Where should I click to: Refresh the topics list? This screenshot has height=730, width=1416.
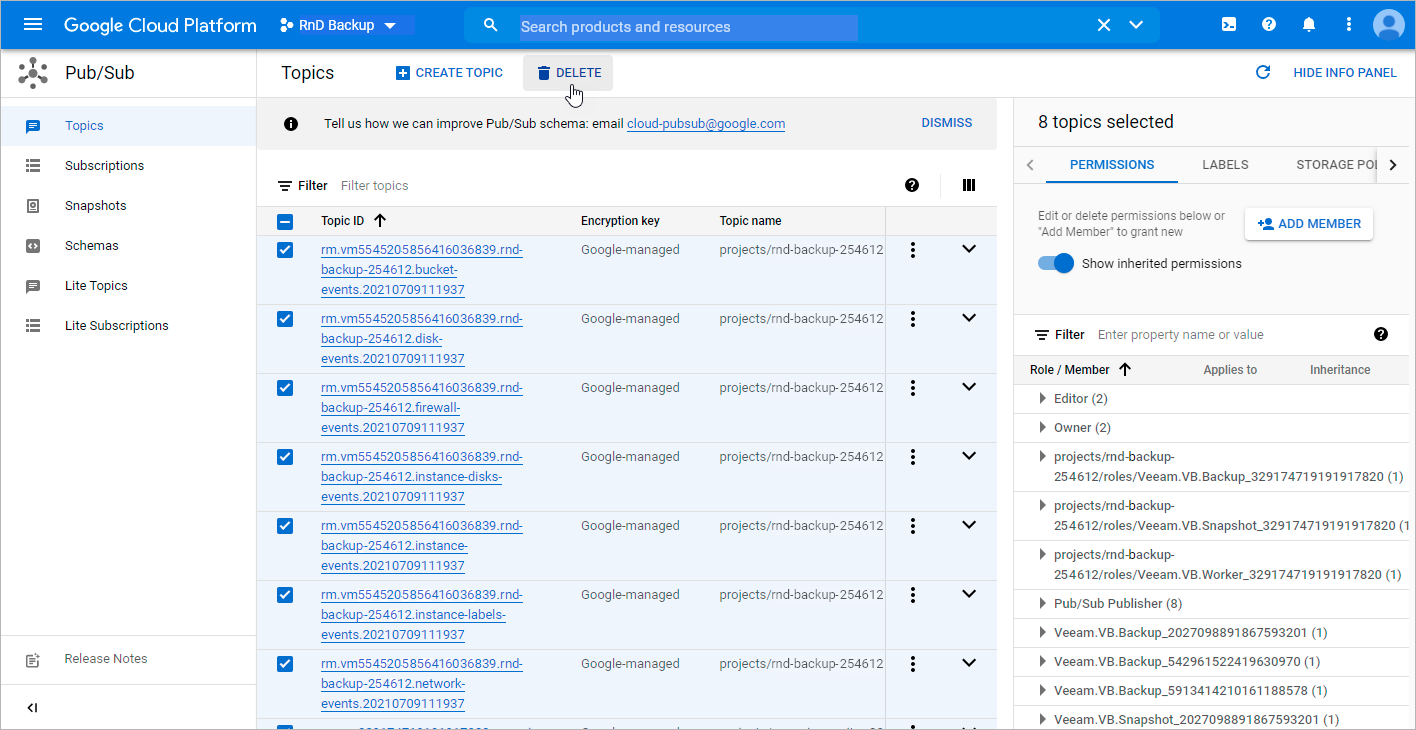click(x=1263, y=73)
